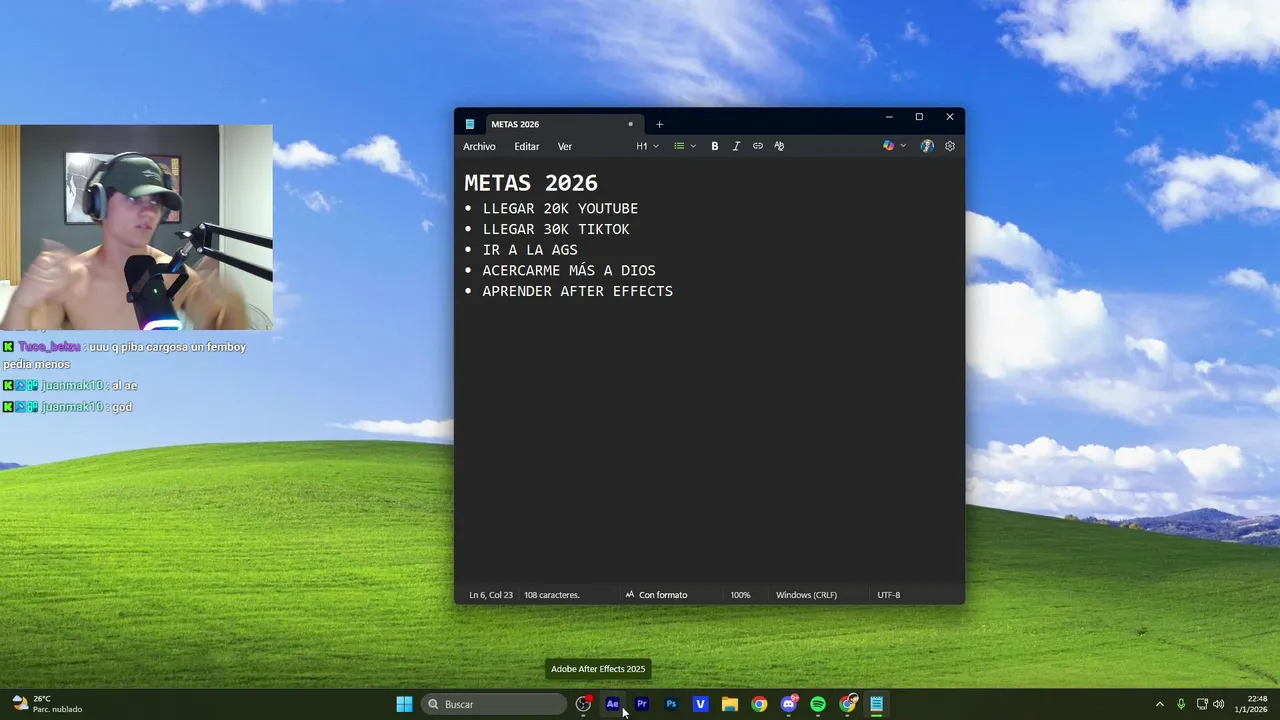Open Discord from the taskbar
1280x720 pixels.
click(x=789, y=704)
